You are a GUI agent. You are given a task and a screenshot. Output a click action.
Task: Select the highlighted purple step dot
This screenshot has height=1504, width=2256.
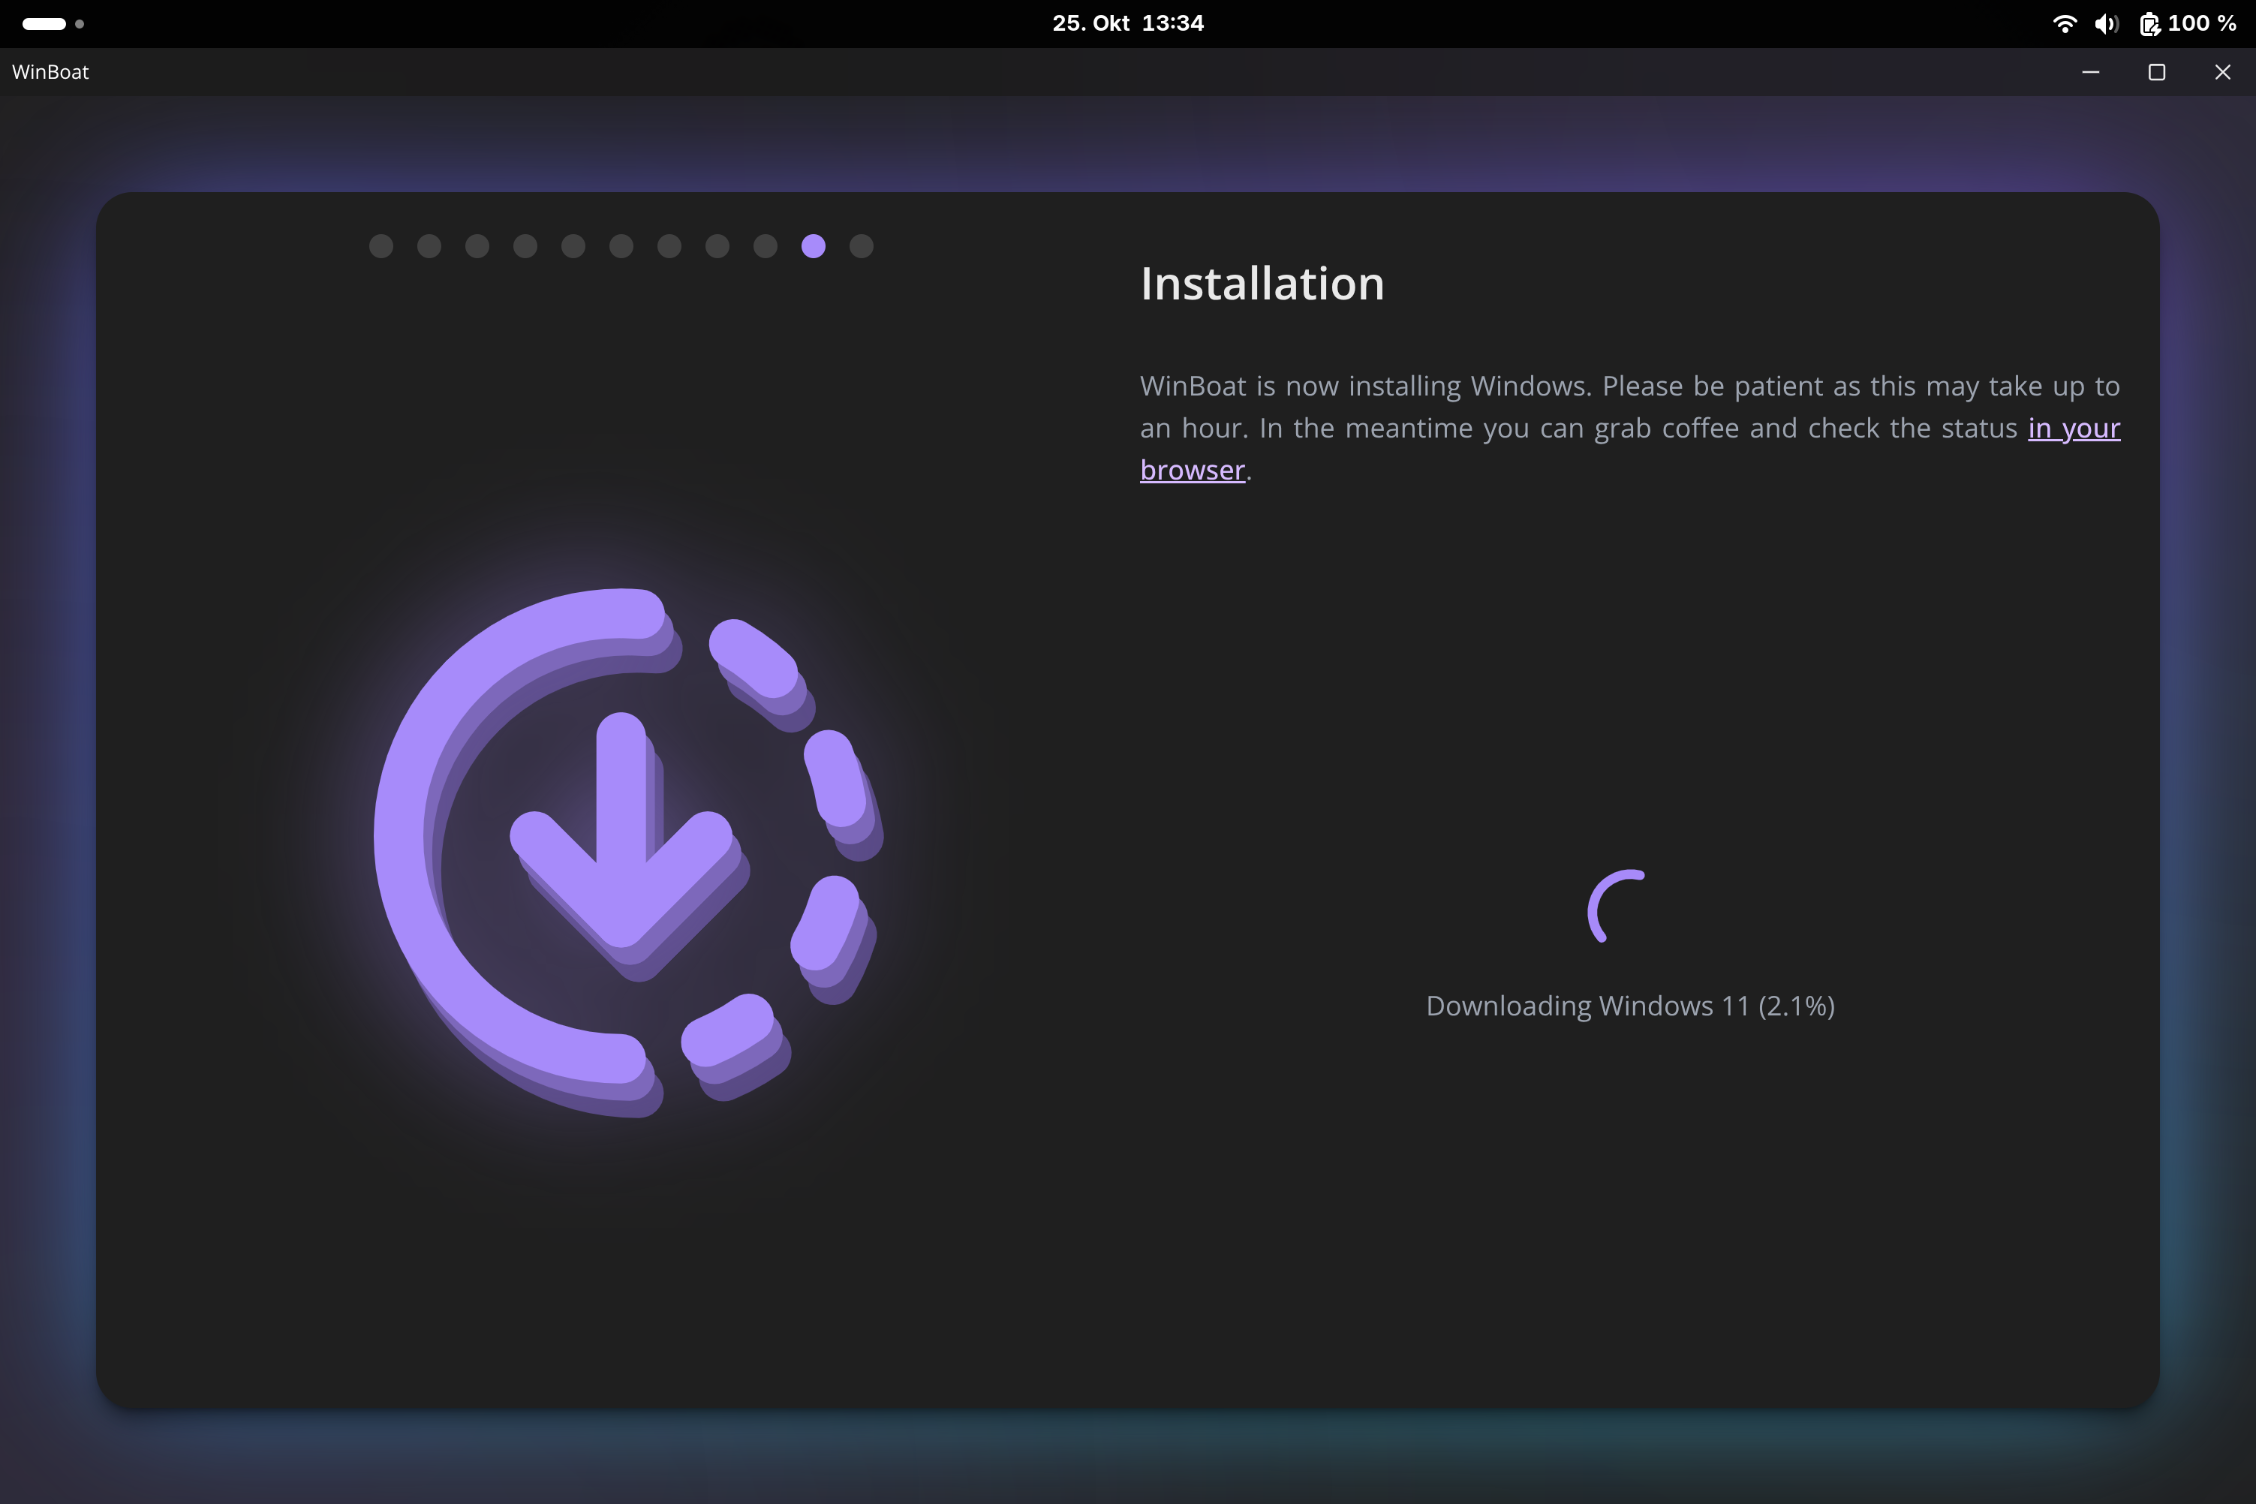(813, 246)
